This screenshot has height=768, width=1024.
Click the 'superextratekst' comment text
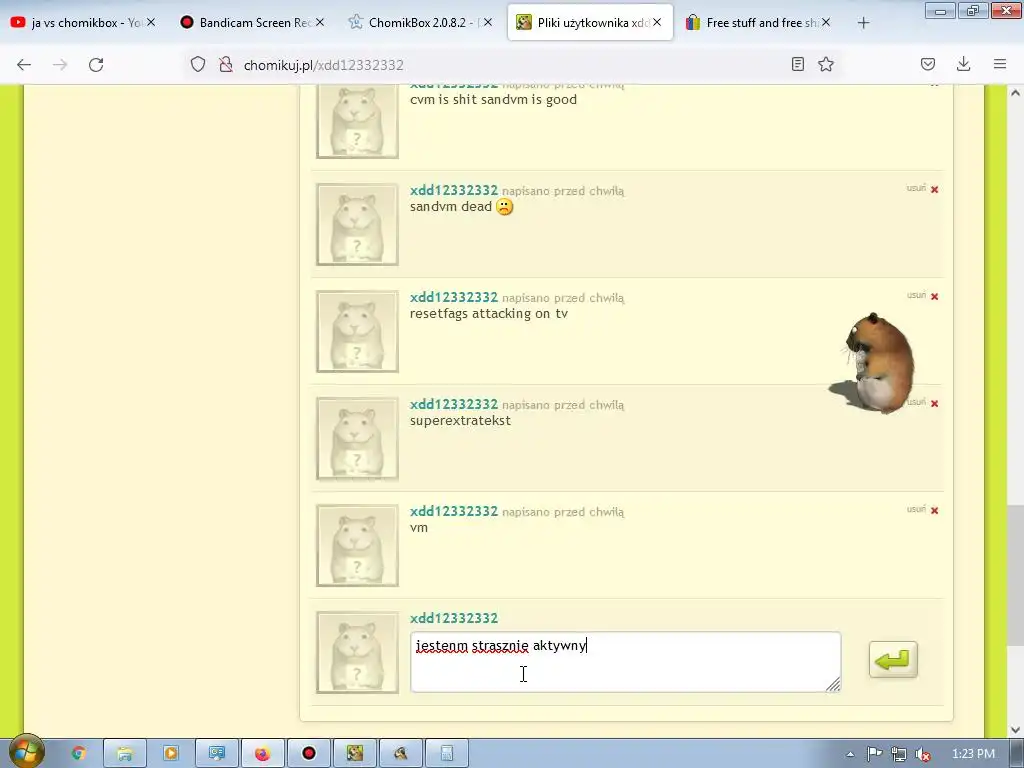click(x=460, y=421)
